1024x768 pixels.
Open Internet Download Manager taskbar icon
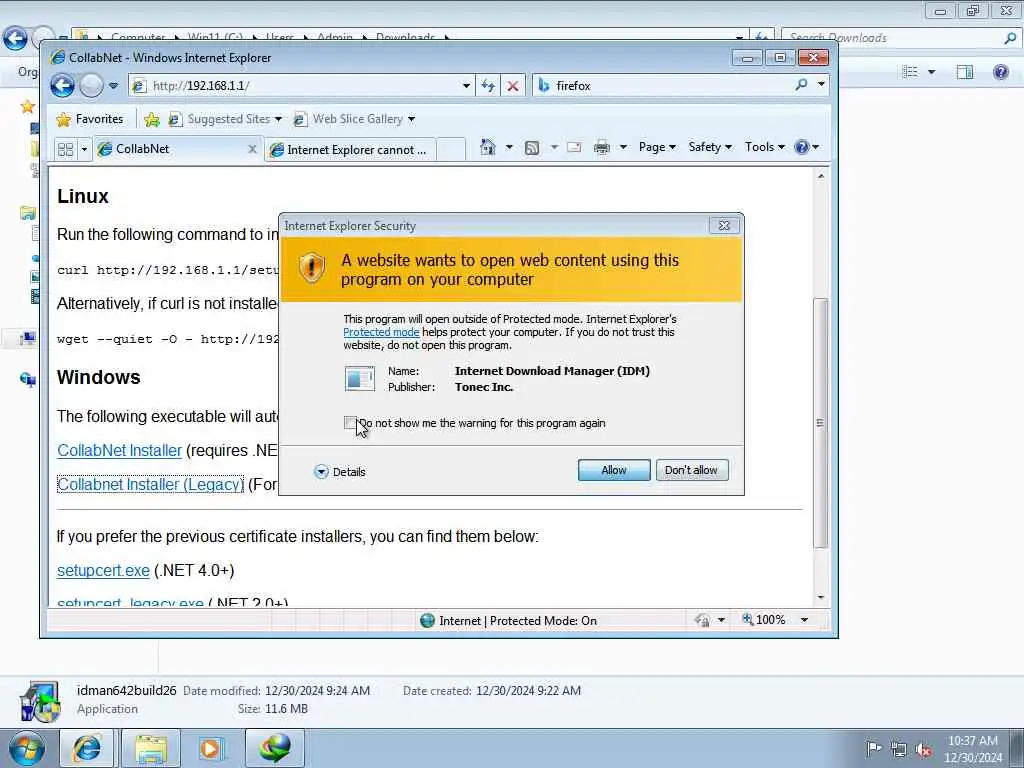click(x=274, y=748)
